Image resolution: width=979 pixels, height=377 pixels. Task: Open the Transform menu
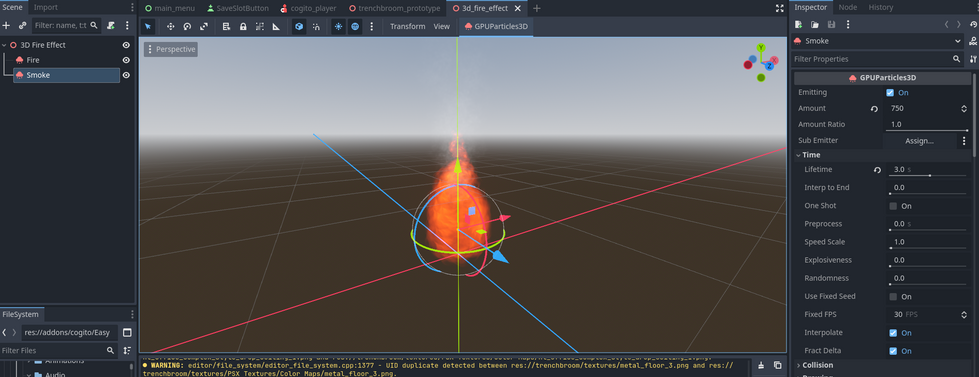(408, 26)
